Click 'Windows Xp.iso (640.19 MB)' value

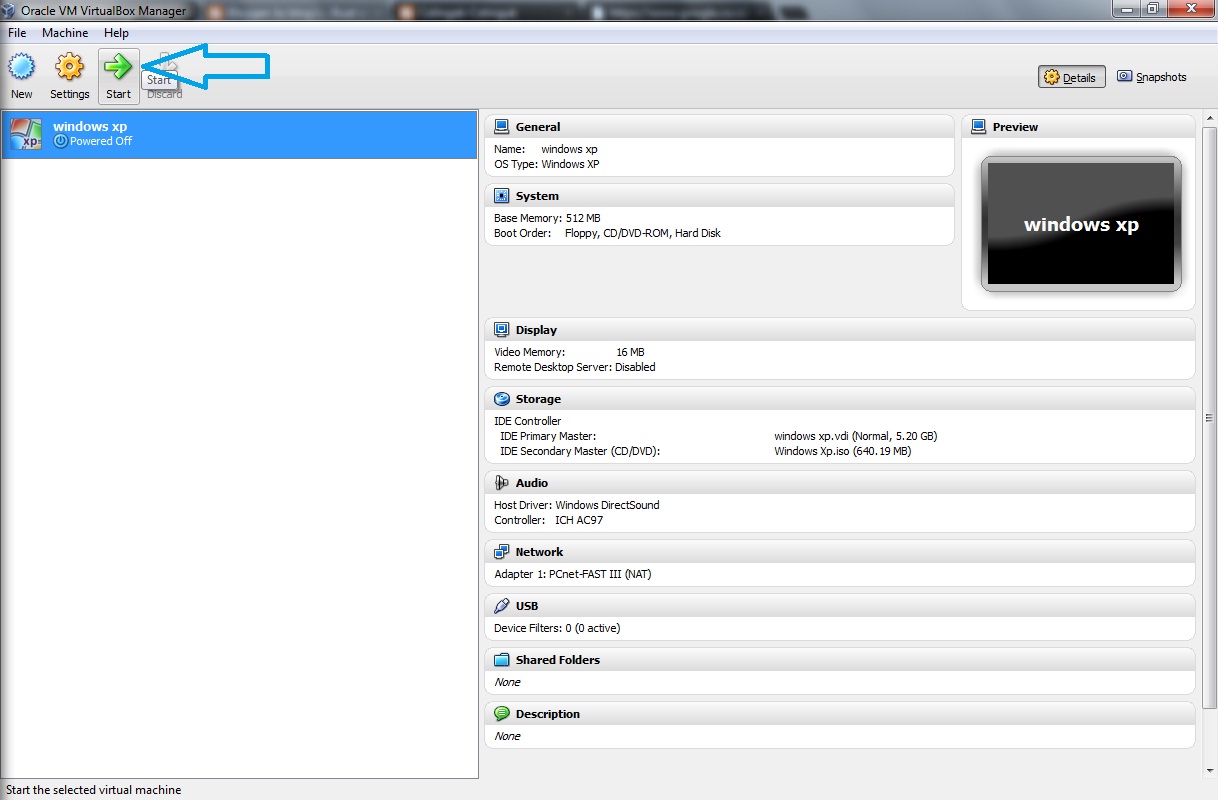843,451
